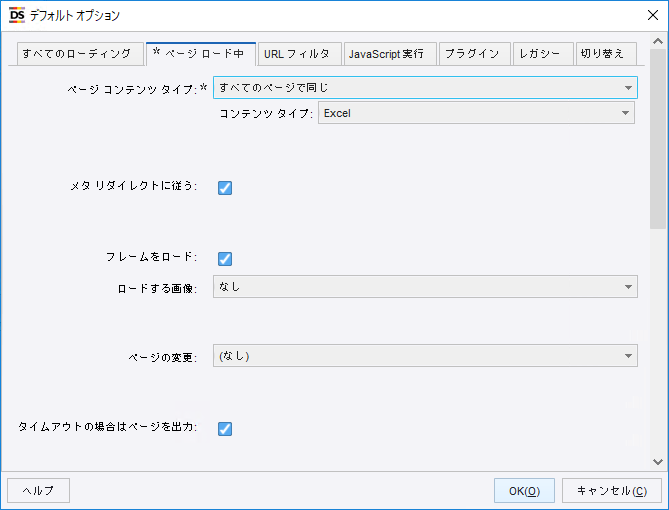The height and width of the screenshot is (510, 669).
Task: Click the DS application icon in title bar
Action: click(17, 15)
